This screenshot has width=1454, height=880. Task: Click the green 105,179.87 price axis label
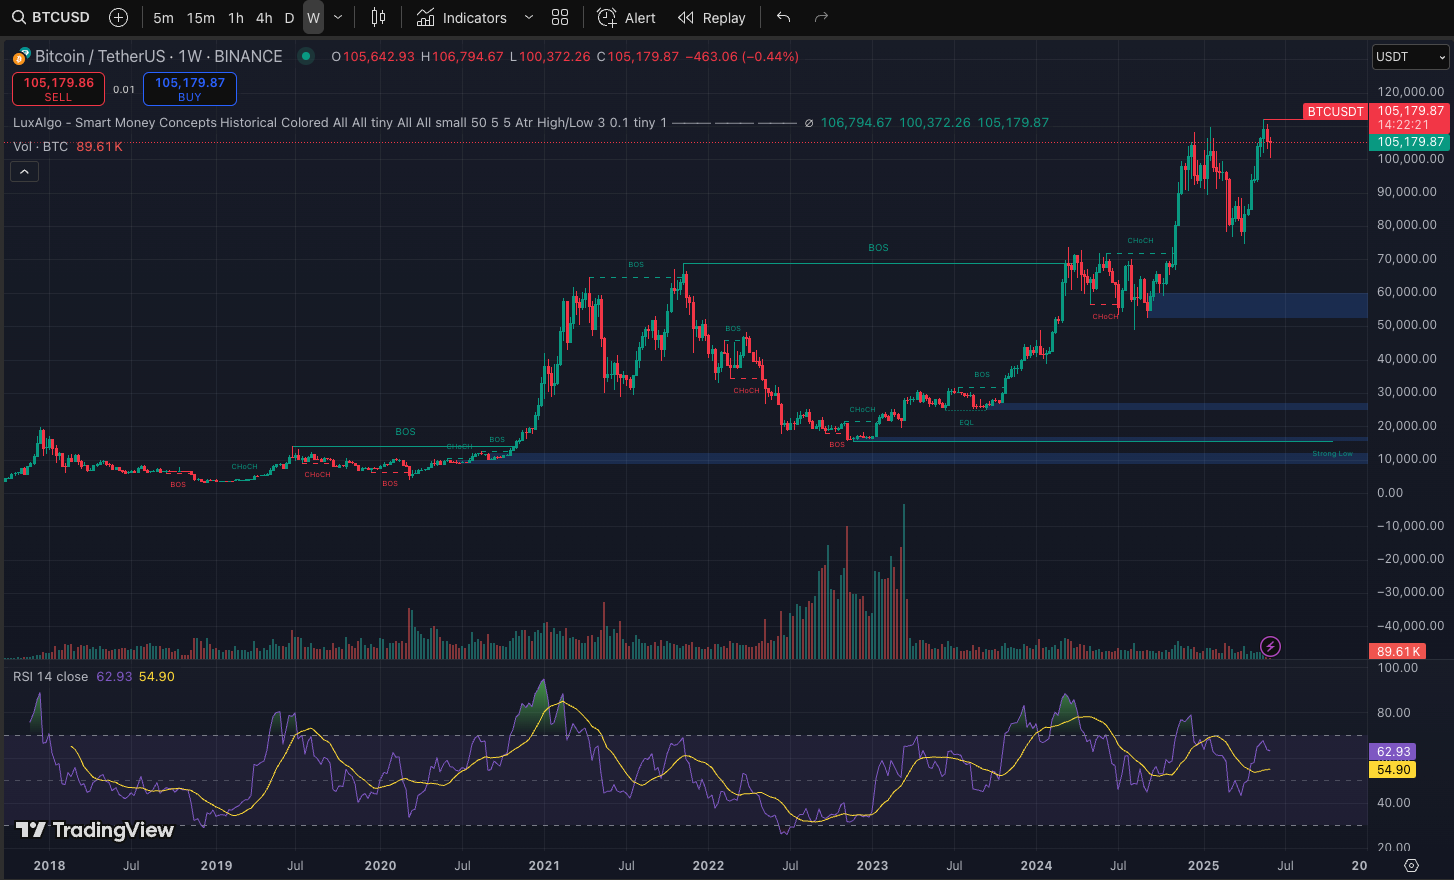[1410, 142]
